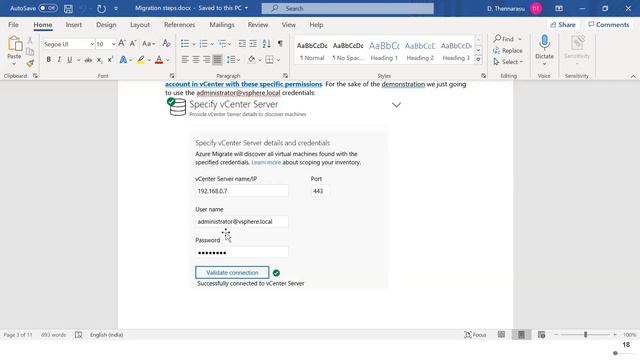Viewport: 640px width, 360px height.
Task: Open the Design tab
Action: (106, 24)
